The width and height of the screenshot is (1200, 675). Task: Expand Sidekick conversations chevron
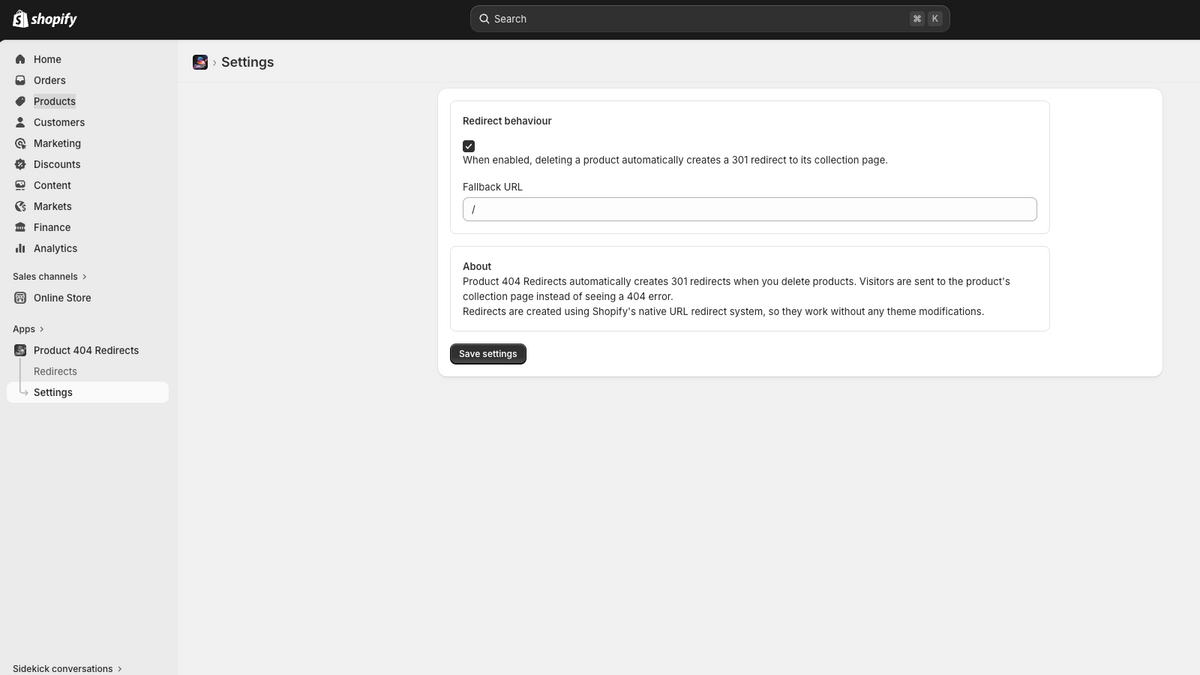tap(120, 669)
